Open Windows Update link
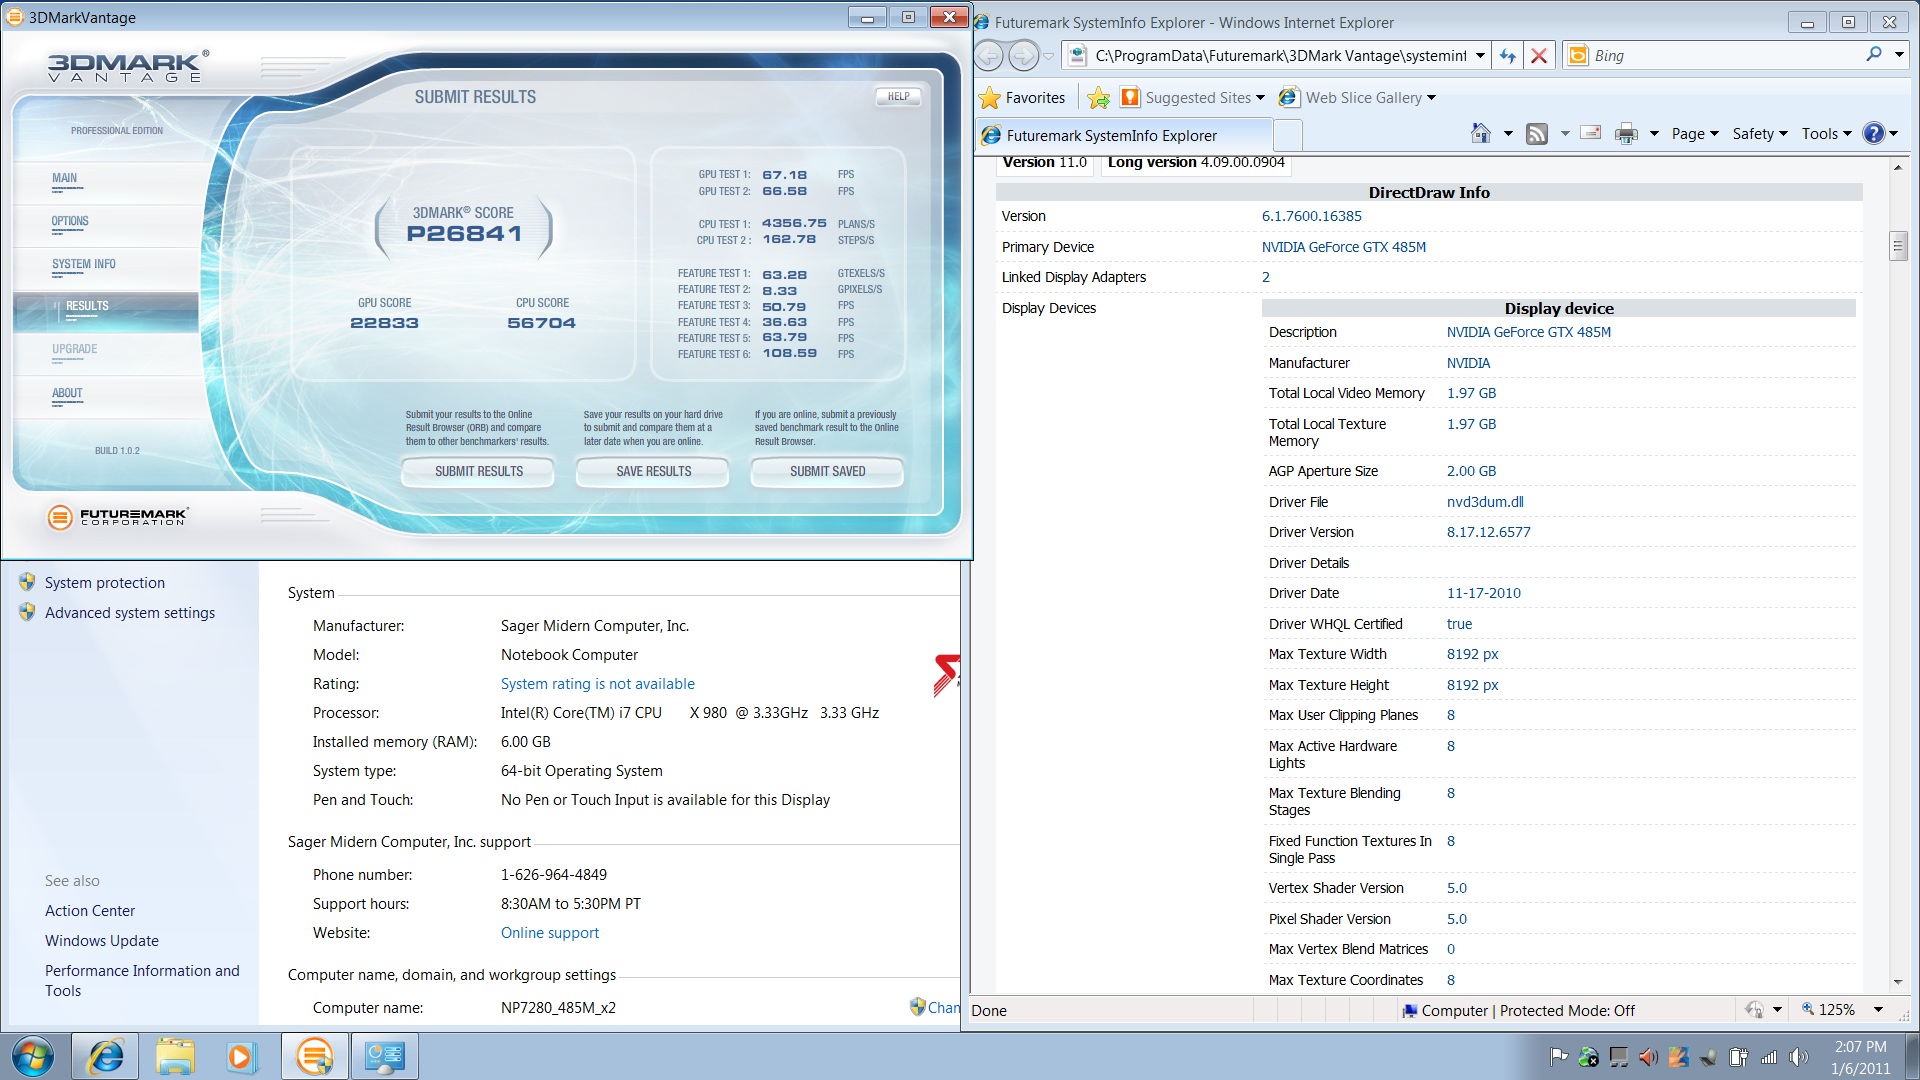Image resolution: width=1920 pixels, height=1080 pixels. coord(101,941)
